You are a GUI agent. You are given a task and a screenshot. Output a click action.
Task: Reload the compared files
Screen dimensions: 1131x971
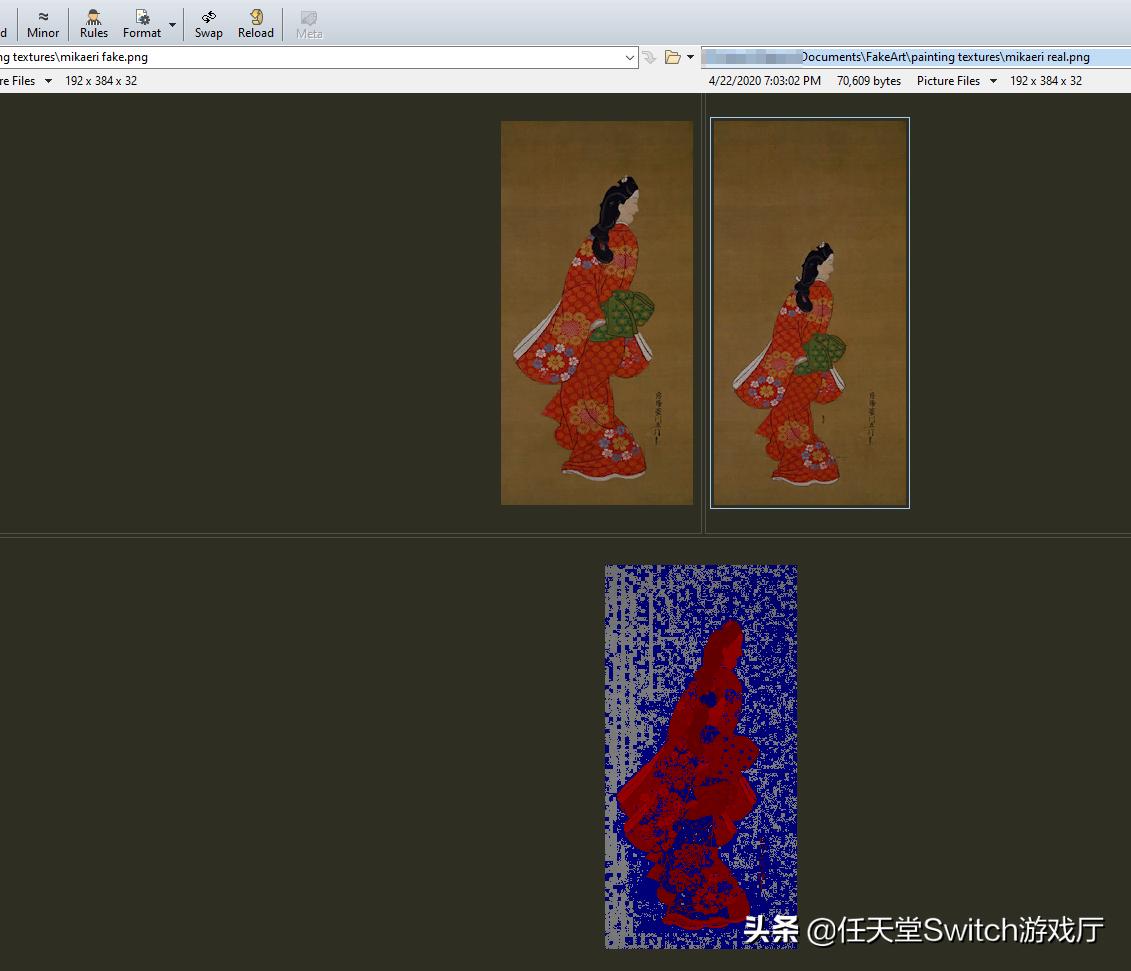click(256, 24)
